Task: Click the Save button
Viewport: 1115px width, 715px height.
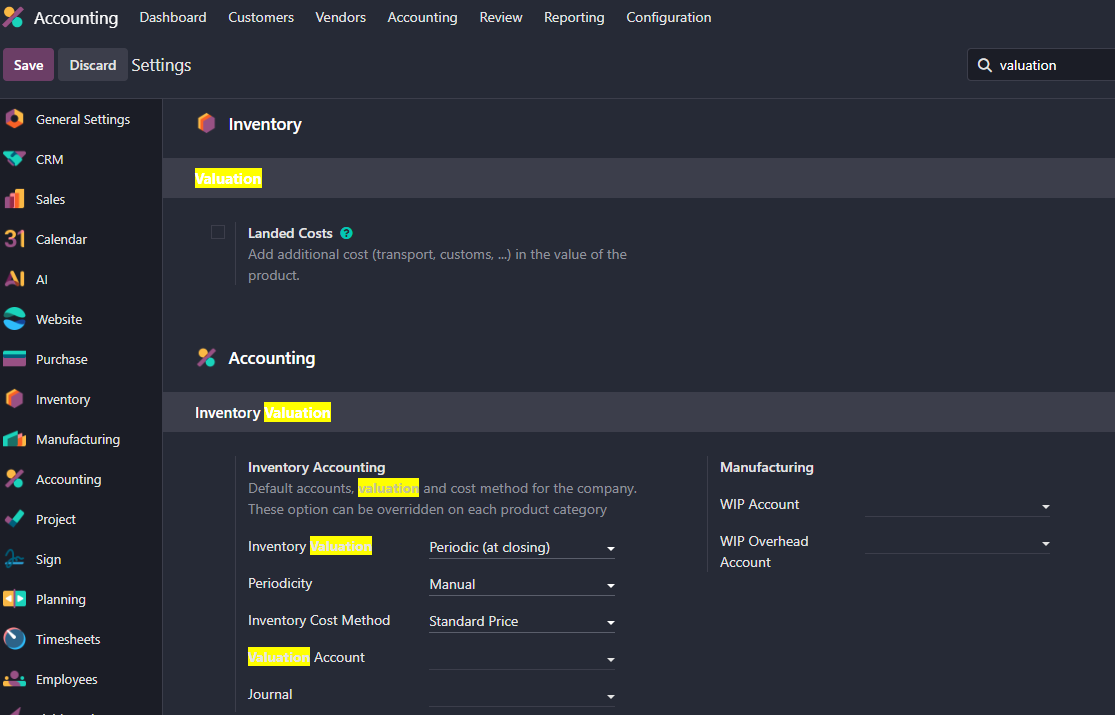Action: pyautogui.click(x=28, y=65)
